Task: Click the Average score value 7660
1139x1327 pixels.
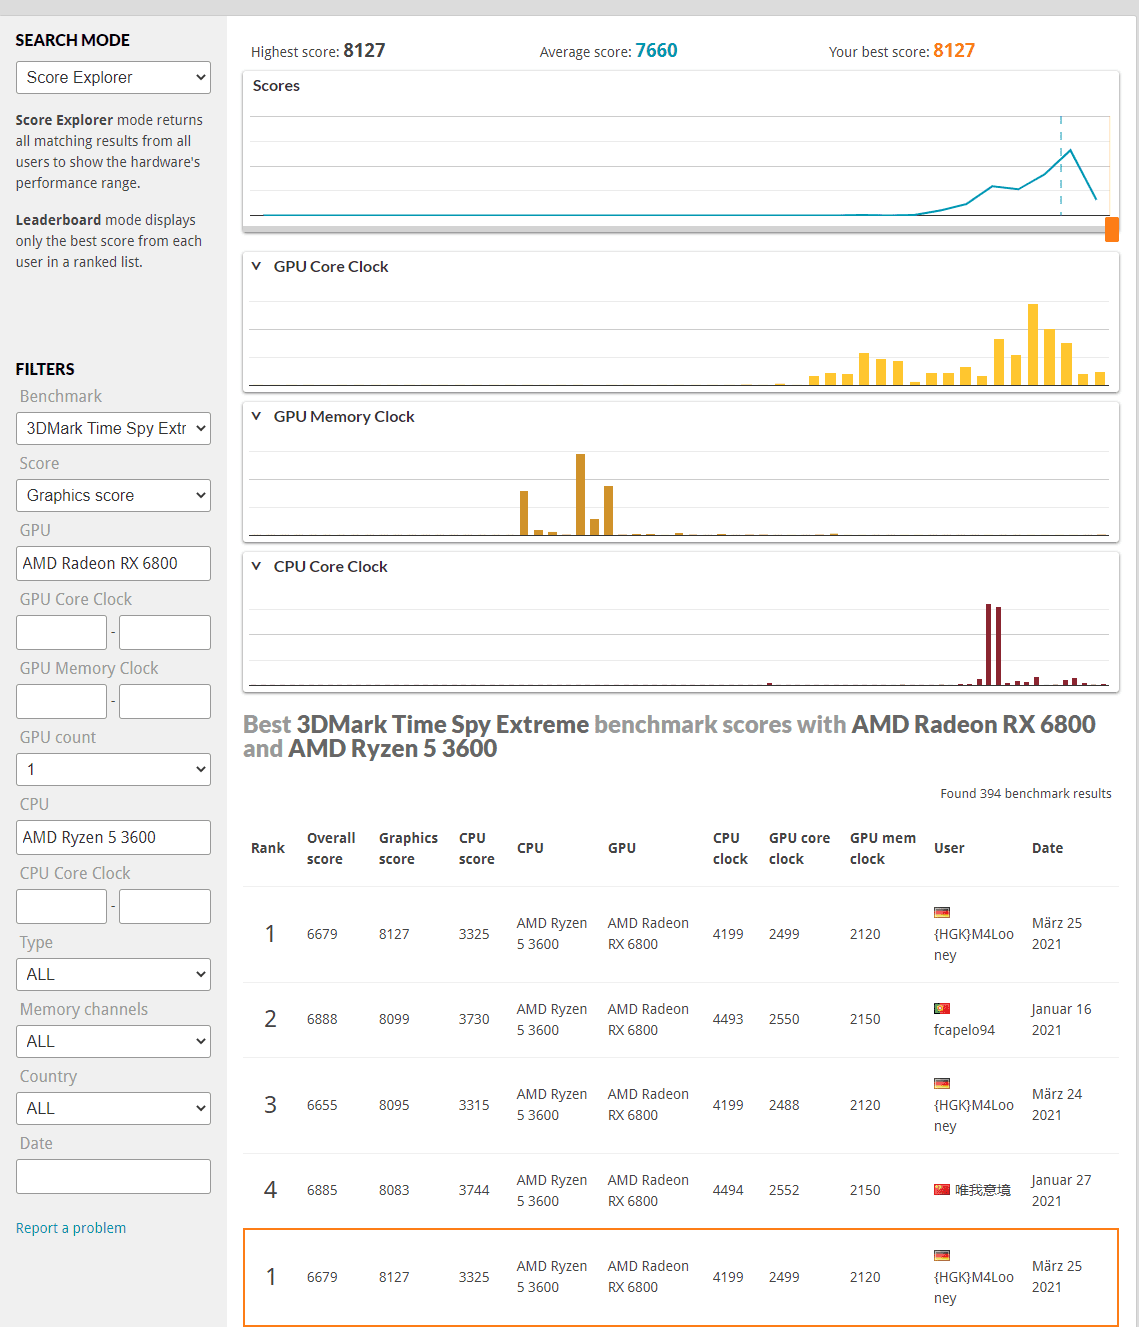Action: [656, 50]
